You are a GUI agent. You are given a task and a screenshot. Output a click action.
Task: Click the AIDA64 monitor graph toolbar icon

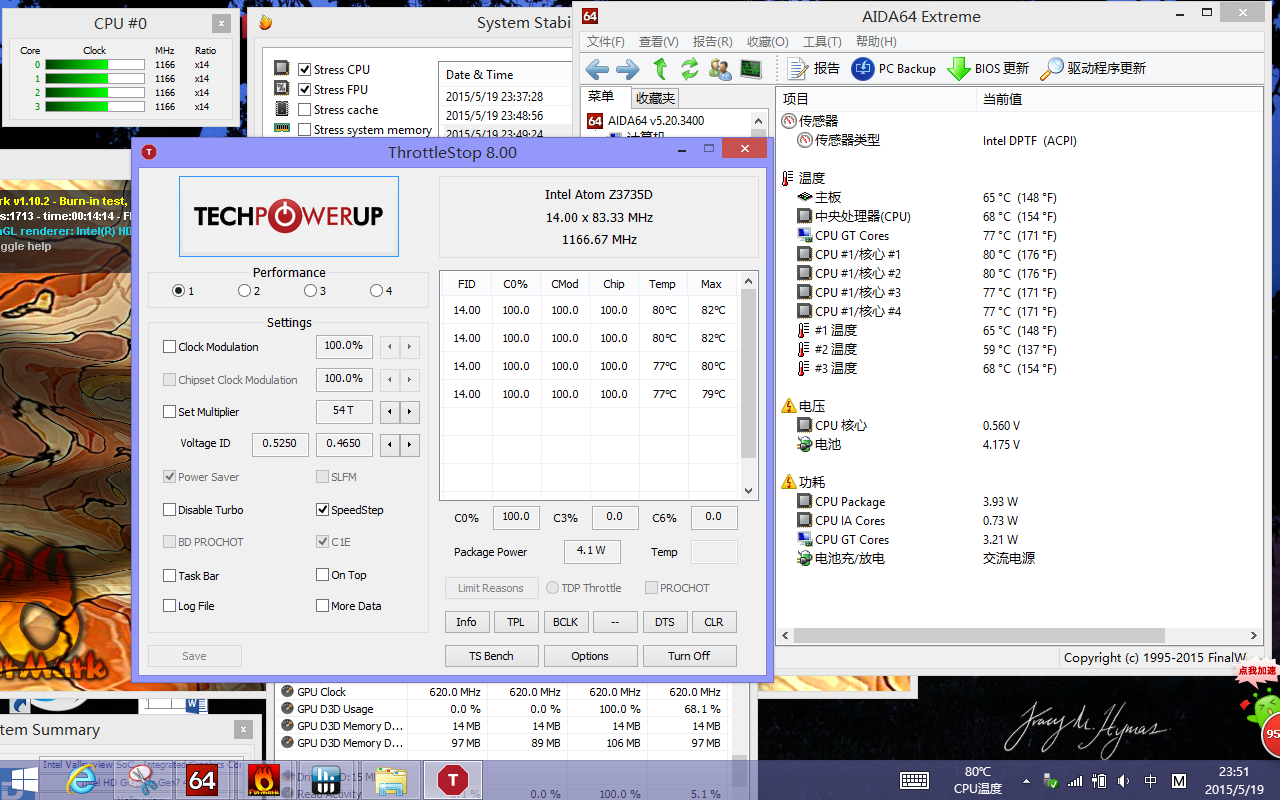pos(750,69)
